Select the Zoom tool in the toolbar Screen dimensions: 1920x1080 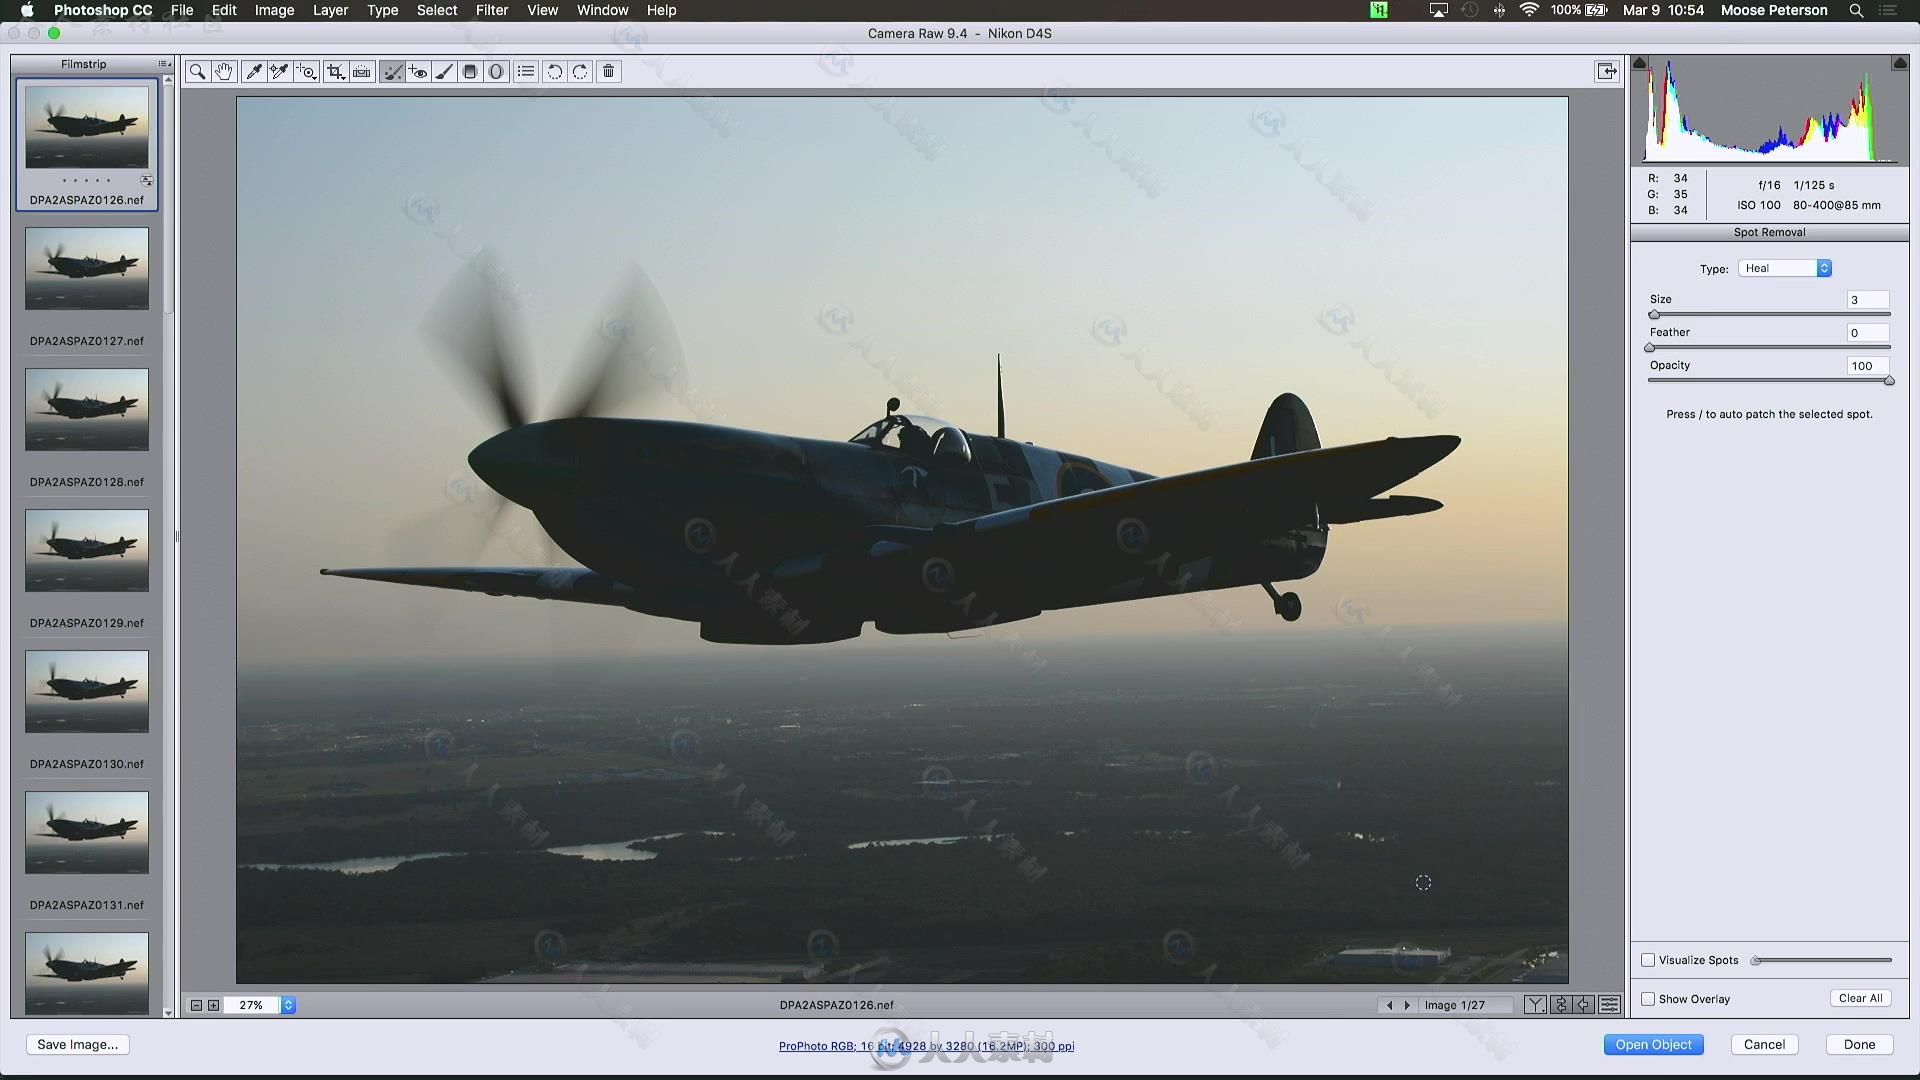198,72
